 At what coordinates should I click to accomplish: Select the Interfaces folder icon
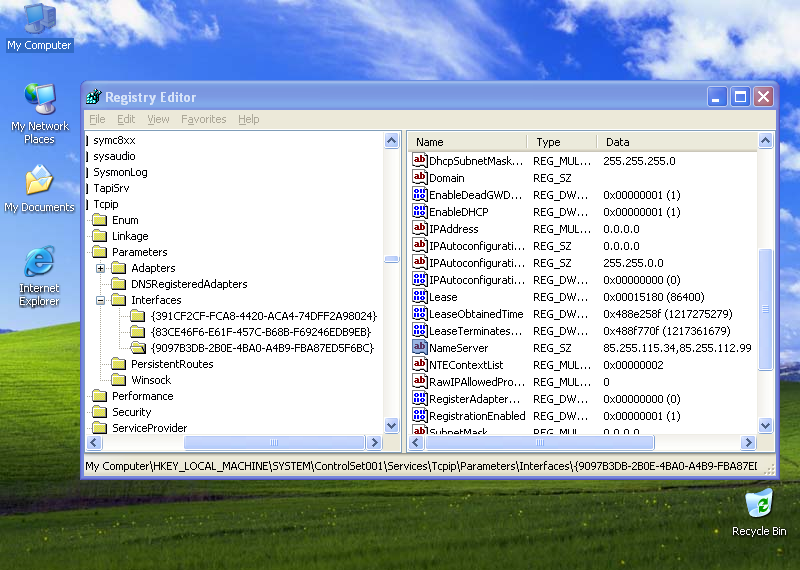click(x=118, y=300)
